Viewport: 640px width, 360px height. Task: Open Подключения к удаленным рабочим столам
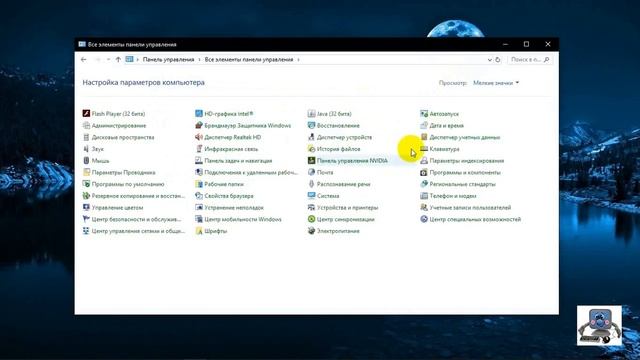(247, 172)
